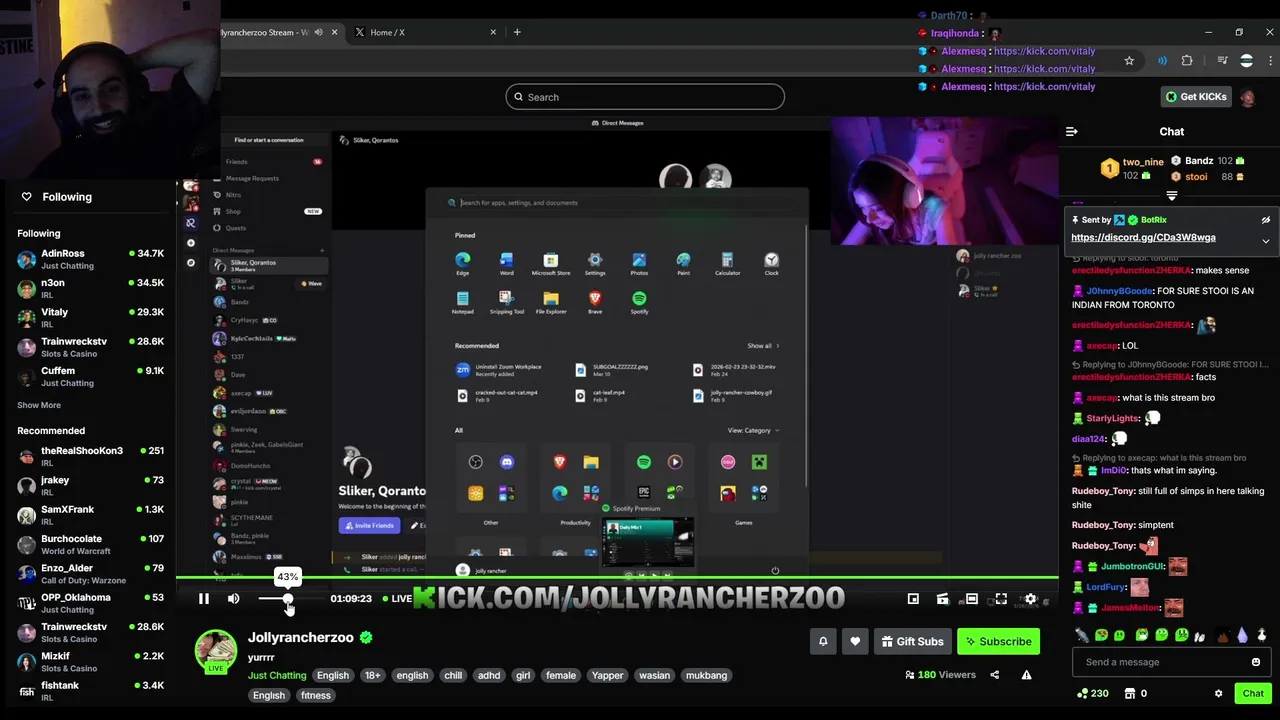Toggle notifications bell for Jollyrancherzoo
Viewport: 1280px width, 720px height.
click(823, 642)
